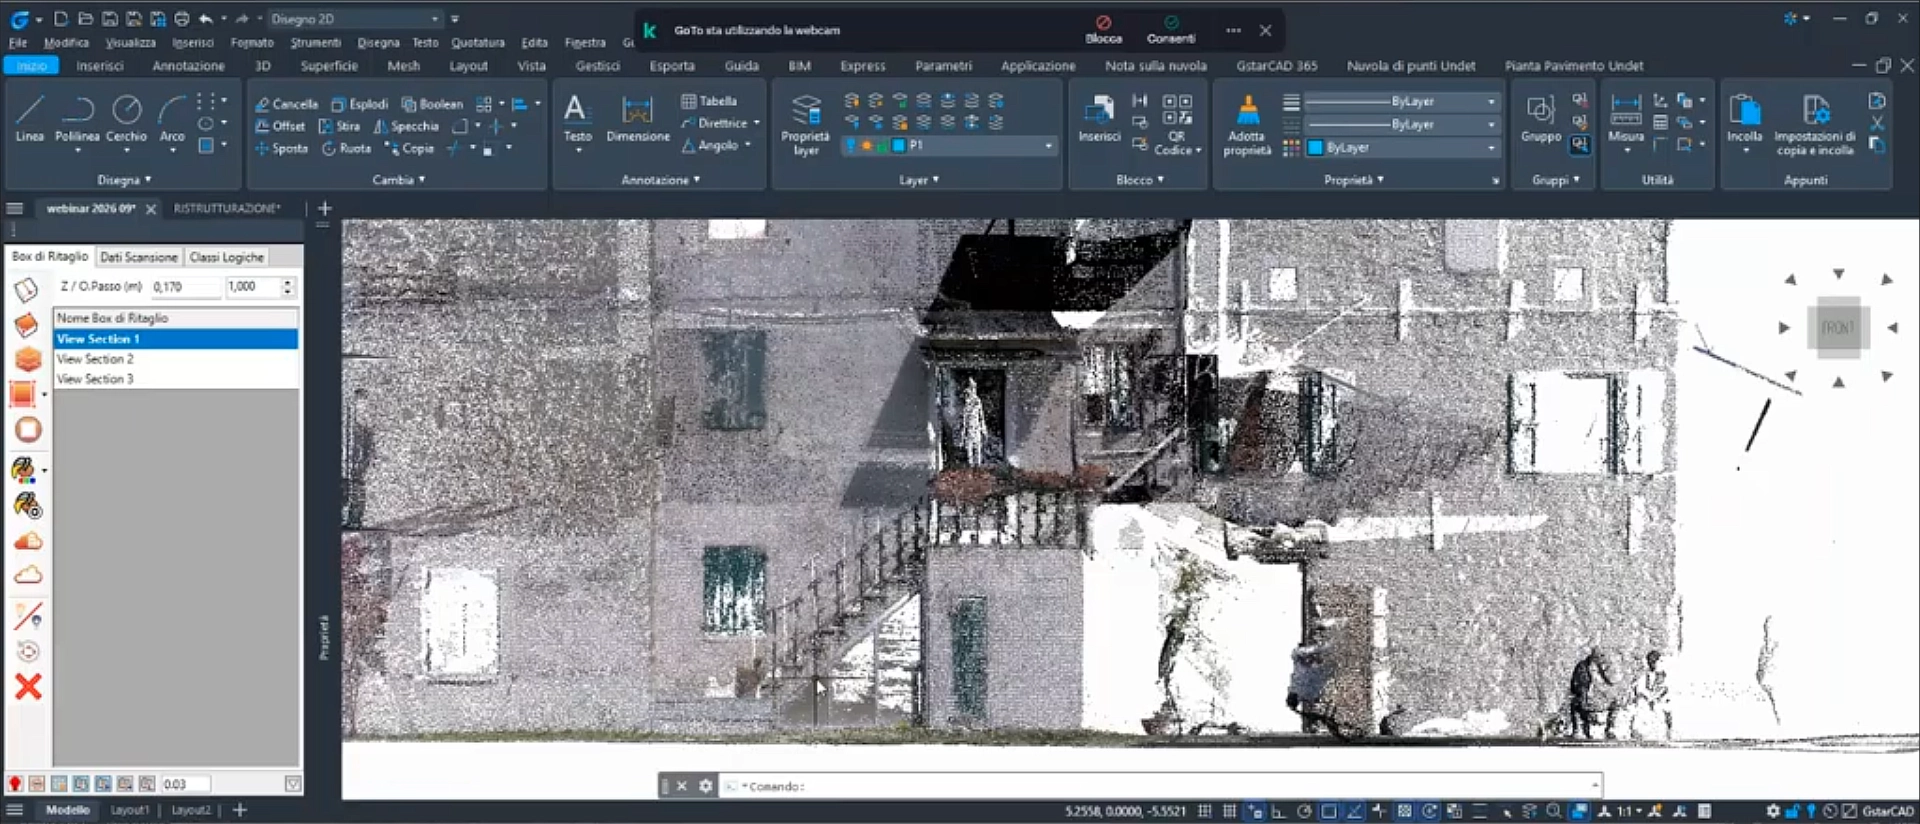
Task: Click Consenti in the webcam prompt
Action: [x=1171, y=29]
